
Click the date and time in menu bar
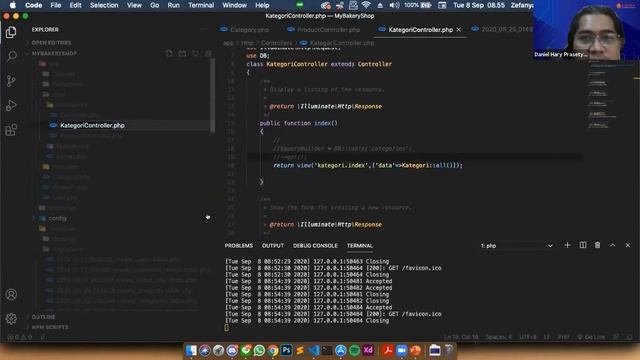479,5
